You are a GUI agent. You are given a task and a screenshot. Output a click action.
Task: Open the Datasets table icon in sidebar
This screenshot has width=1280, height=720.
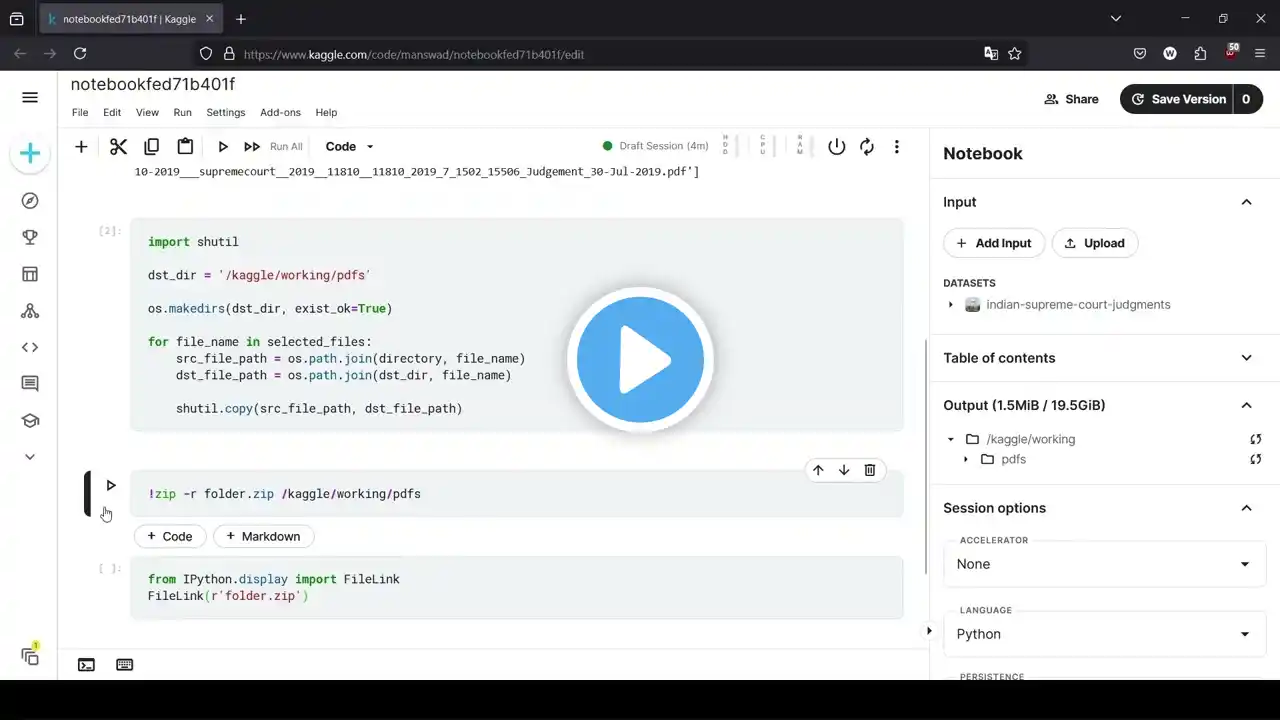pyautogui.click(x=30, y=274)
